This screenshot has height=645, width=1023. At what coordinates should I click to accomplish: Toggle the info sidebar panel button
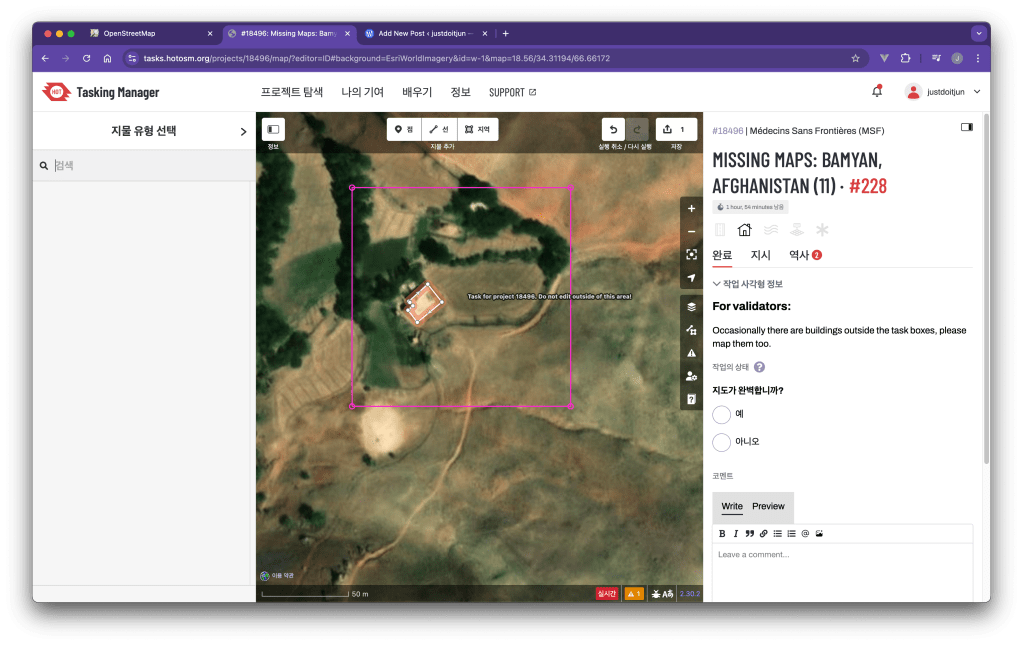pyautogui.click(x=273, y=130)
